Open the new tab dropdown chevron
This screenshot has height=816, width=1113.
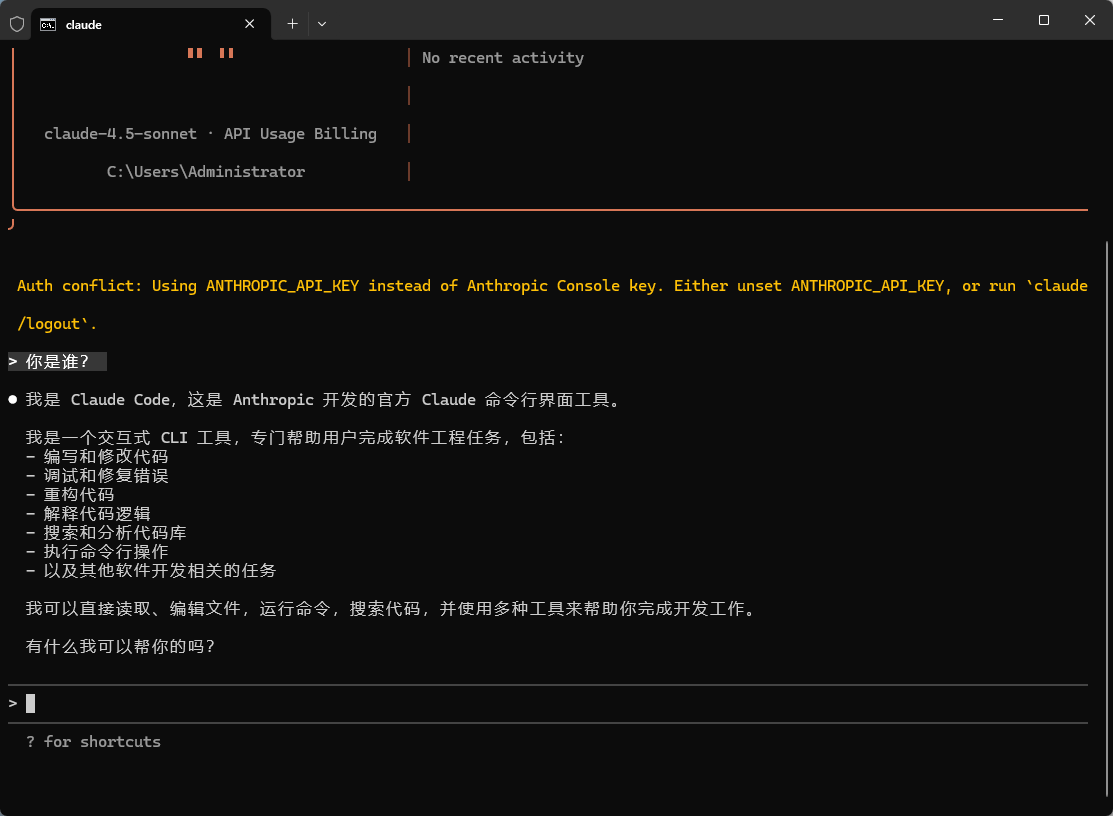pyautogui.click(x=322, y=23)
